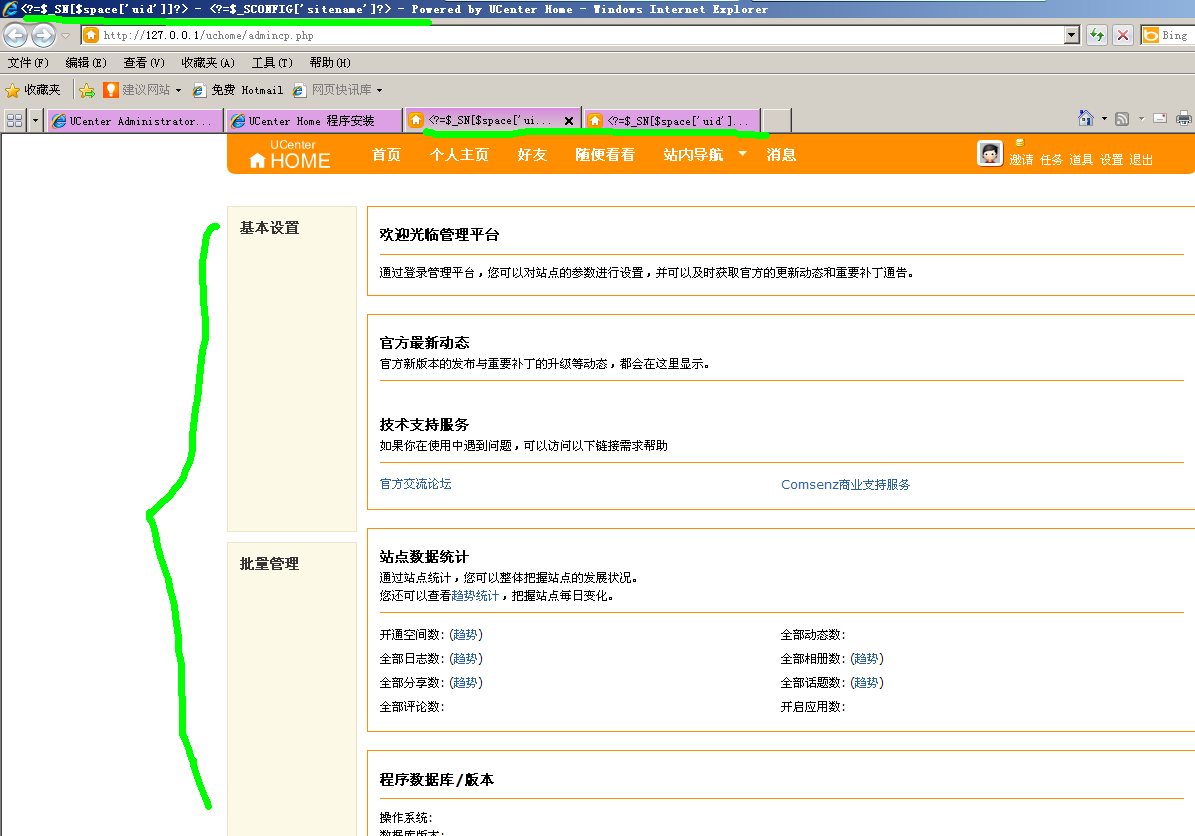Click the address bar URL field

[572, 35]
